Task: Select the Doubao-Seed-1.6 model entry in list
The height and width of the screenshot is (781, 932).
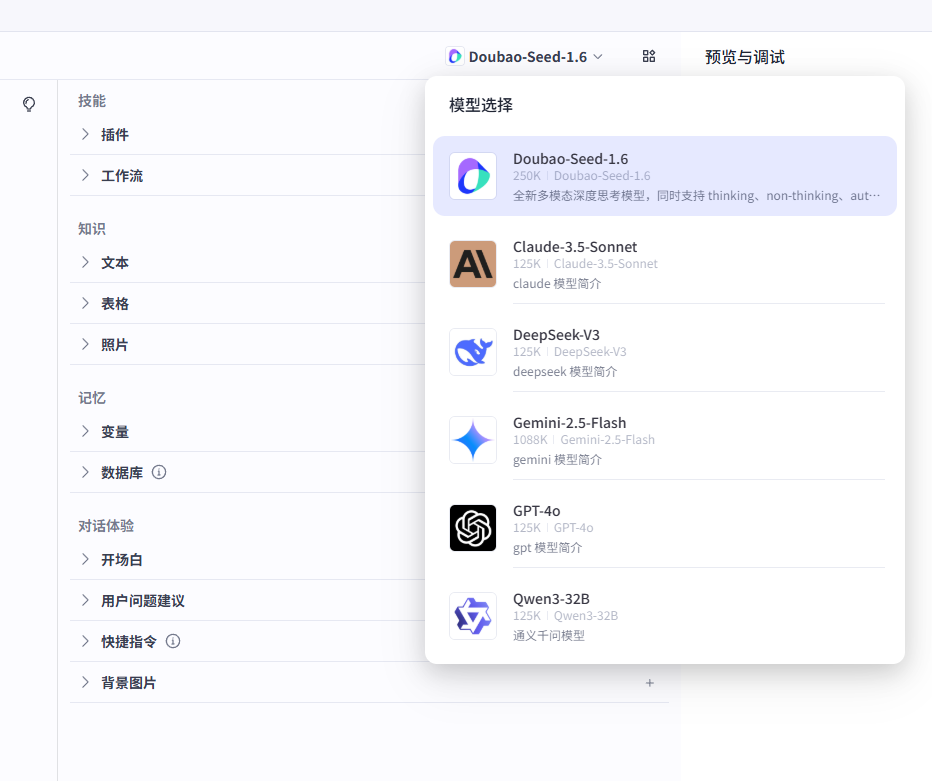Action: pos(665,176)
